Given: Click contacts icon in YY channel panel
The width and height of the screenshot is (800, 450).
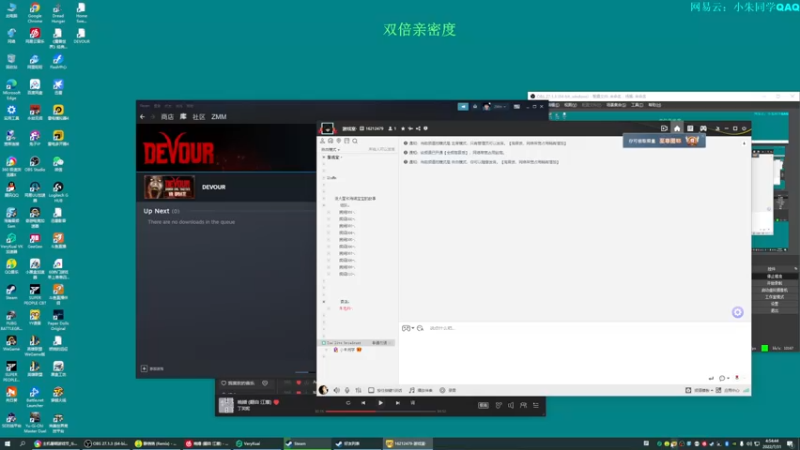Looking at the screenshot, I should tap(322, 141).
